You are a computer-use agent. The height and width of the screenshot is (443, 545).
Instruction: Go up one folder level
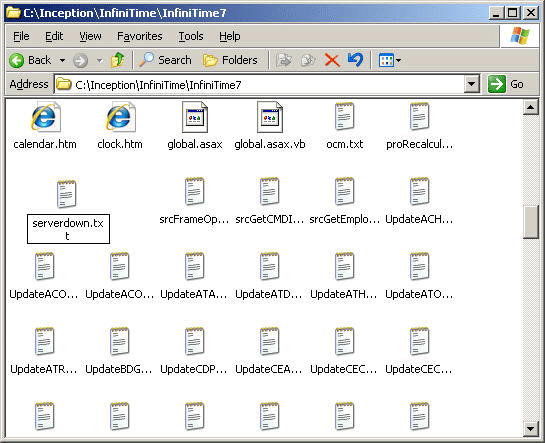117,60
